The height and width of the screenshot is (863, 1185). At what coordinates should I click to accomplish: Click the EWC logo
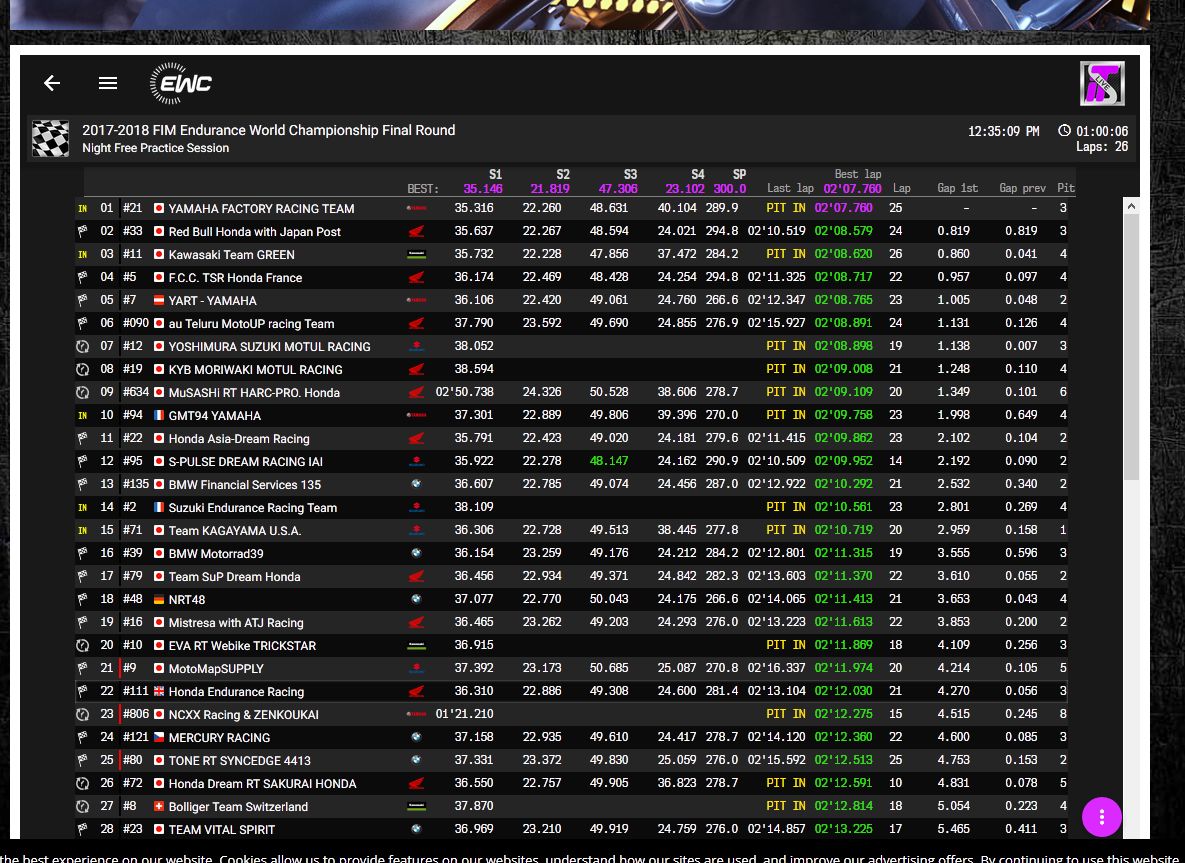click(x=181, y=83)
